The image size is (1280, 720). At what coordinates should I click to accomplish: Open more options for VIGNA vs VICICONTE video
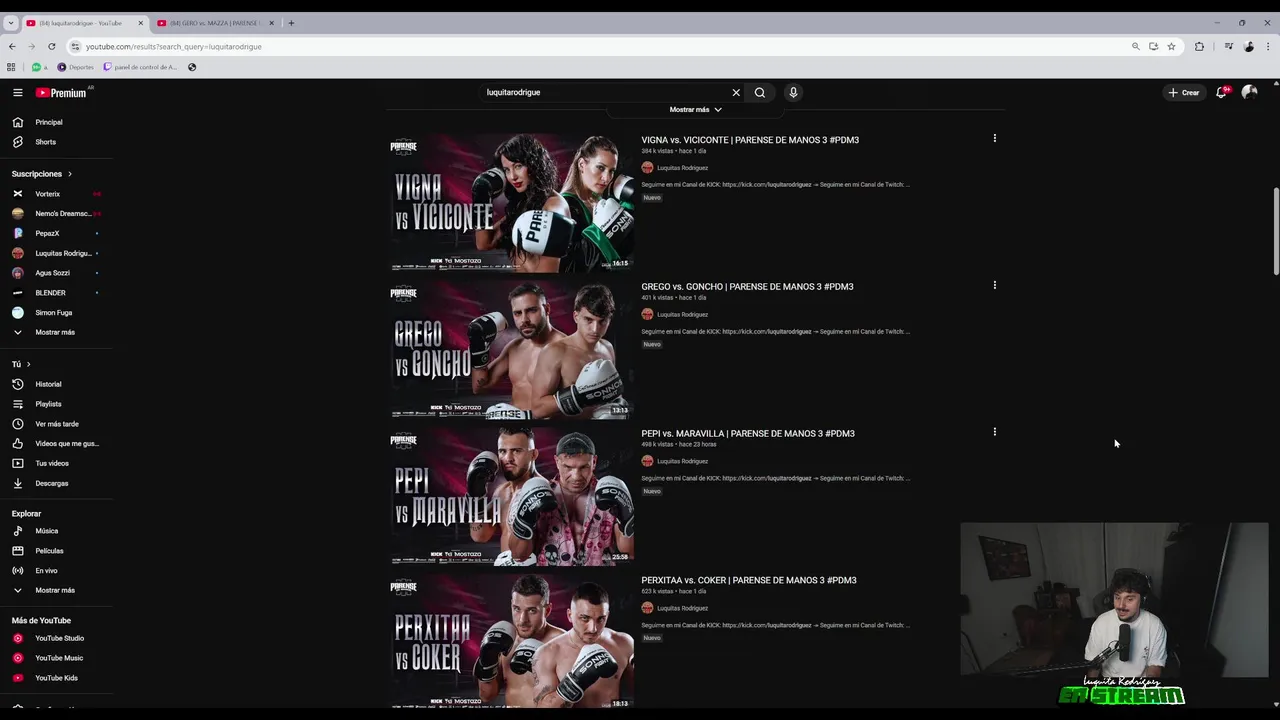click(994, 139)
